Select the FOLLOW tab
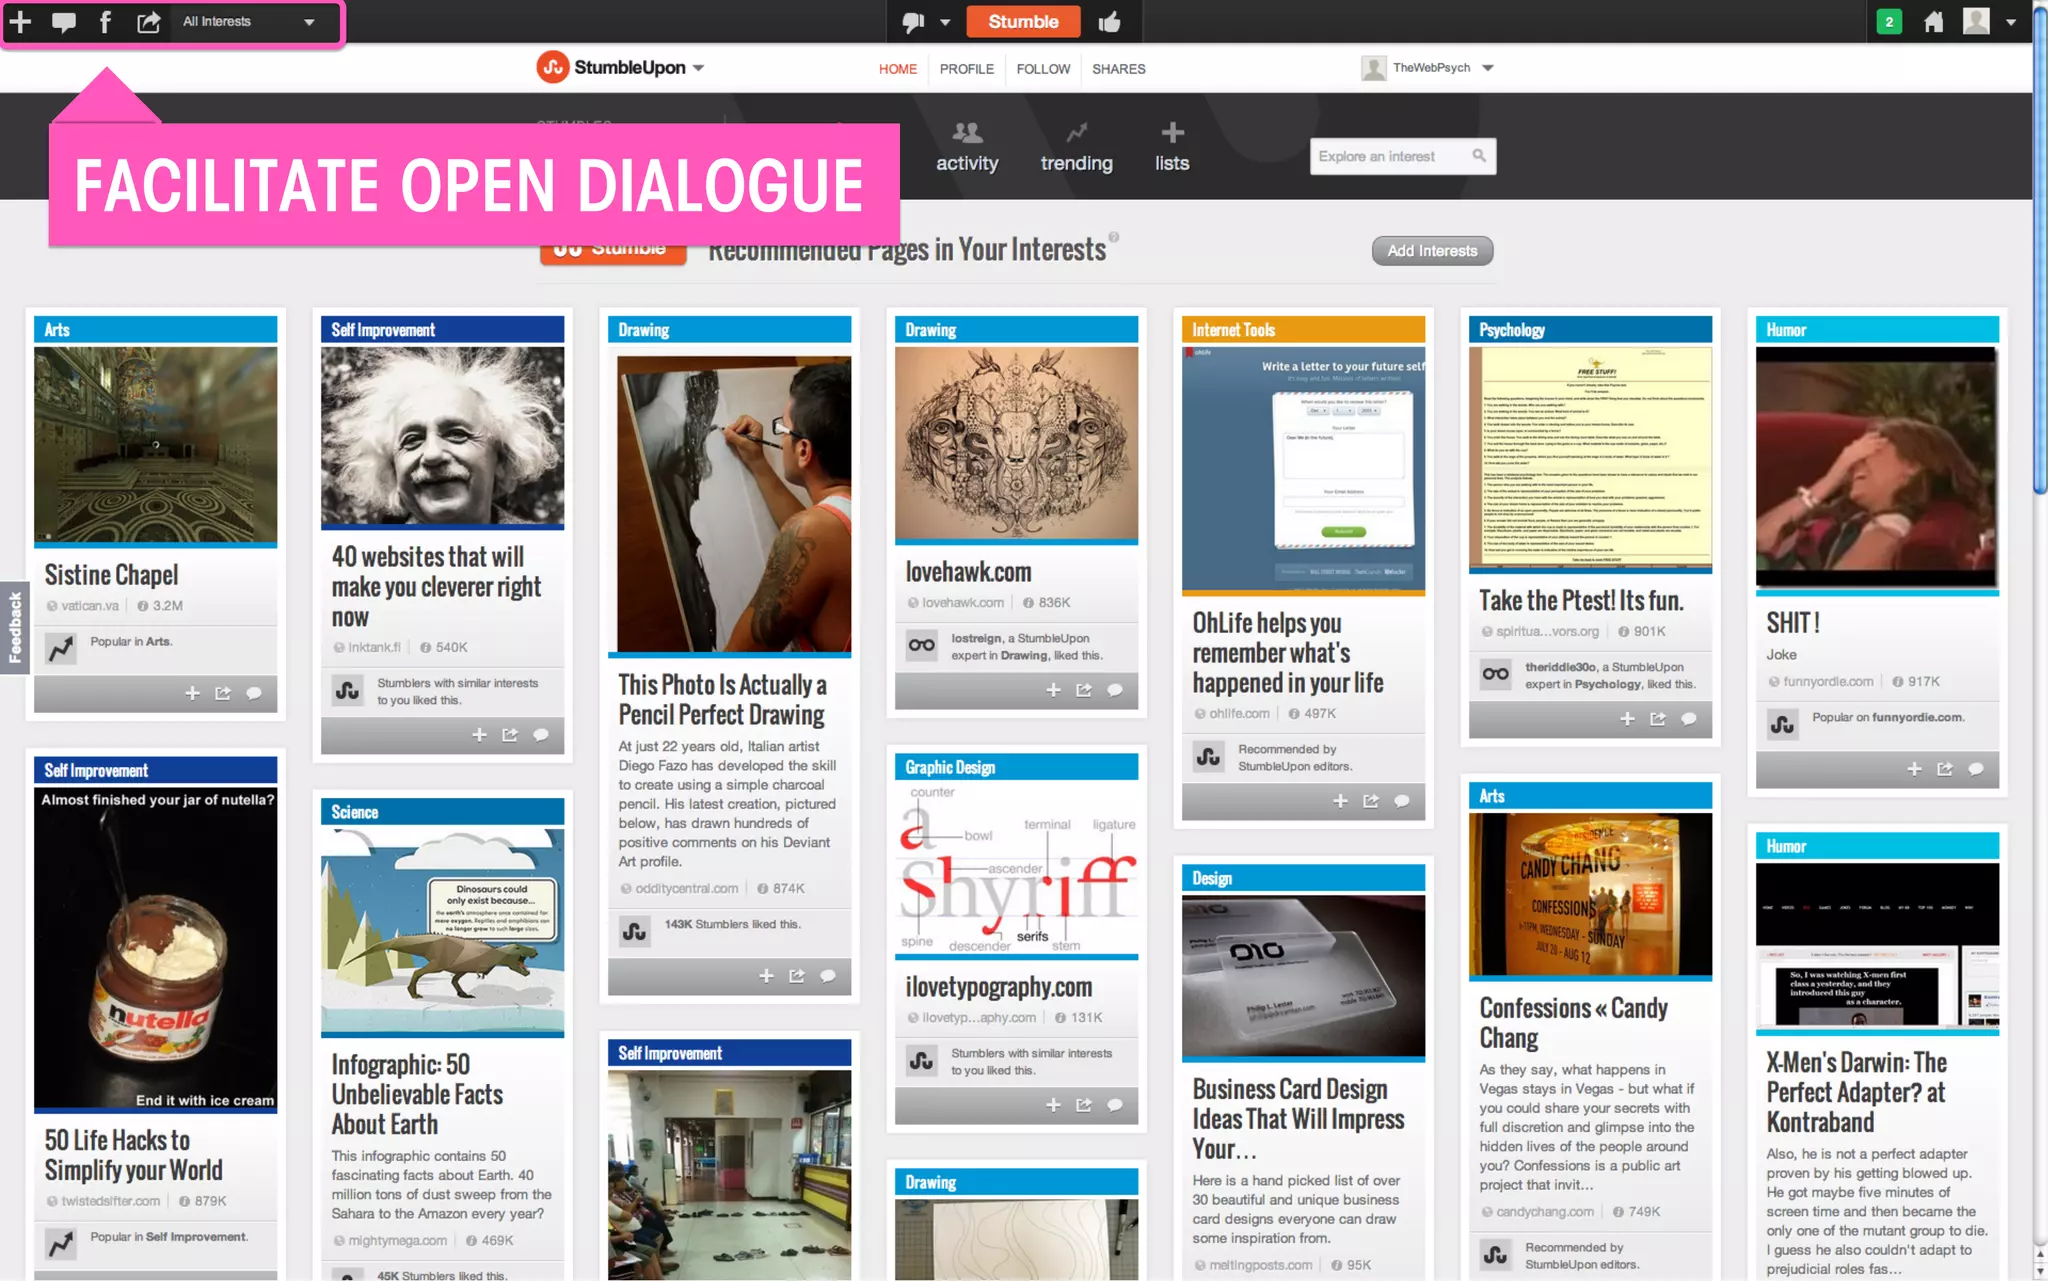This screenshot has width=2048, height=1281. [1043, 69]
